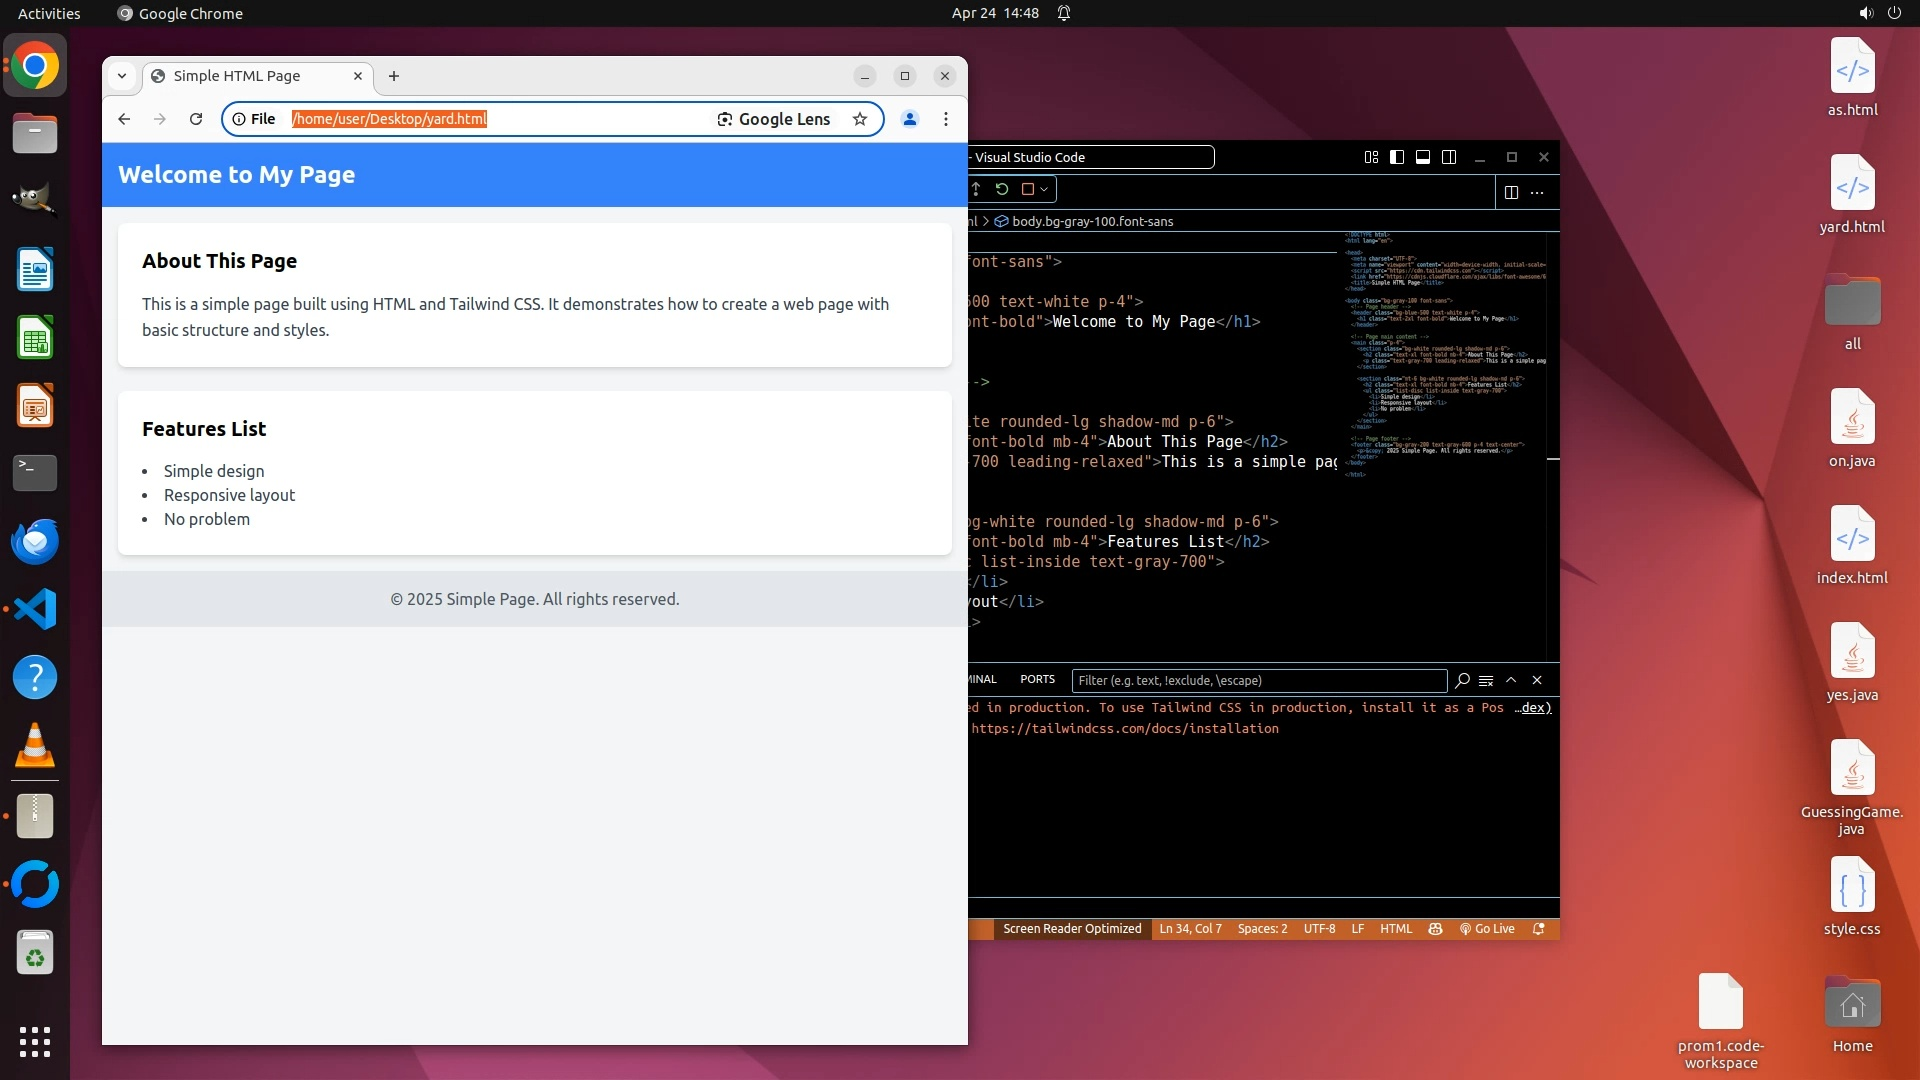
Task: Click the debug stop square button
Action: pos(1027,189)
